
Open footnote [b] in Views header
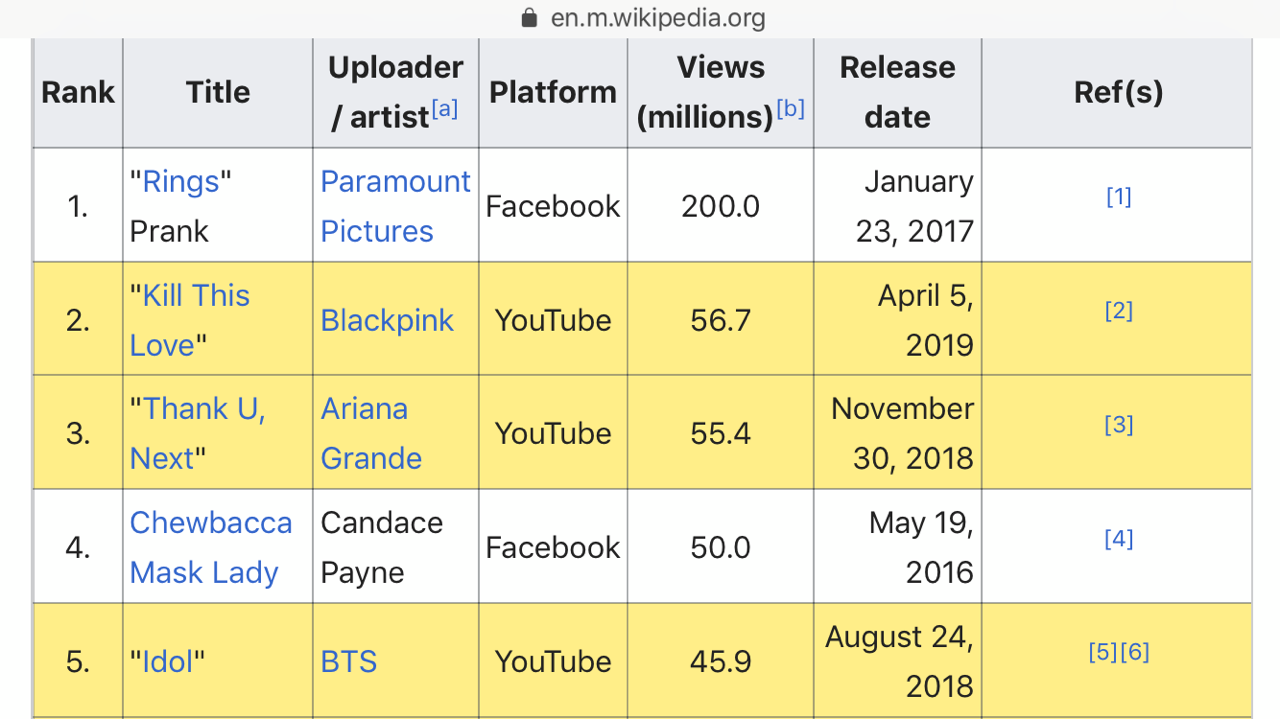(x=790, y=108)
